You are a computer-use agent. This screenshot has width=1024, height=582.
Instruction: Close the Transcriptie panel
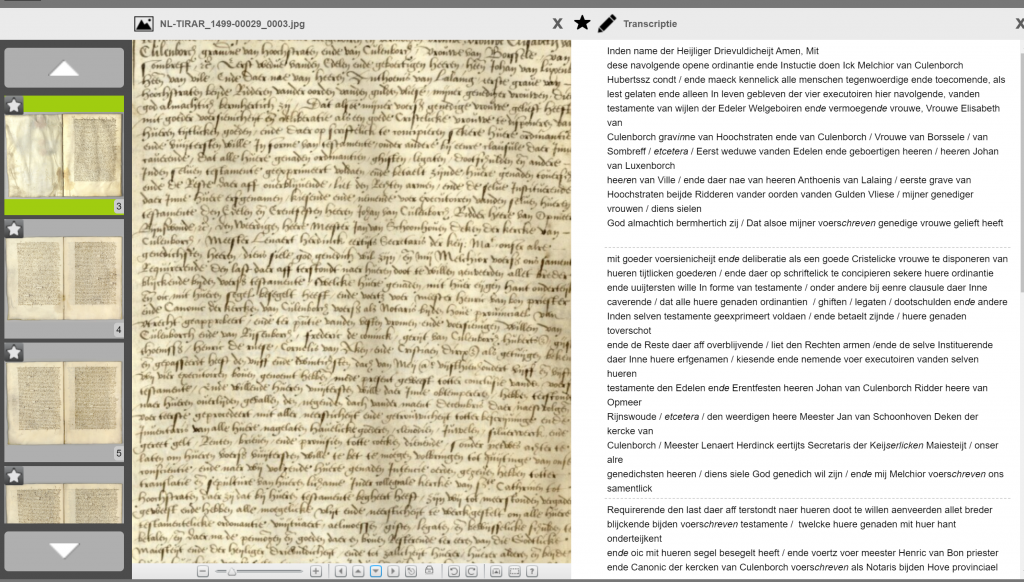click(1018, 24)
